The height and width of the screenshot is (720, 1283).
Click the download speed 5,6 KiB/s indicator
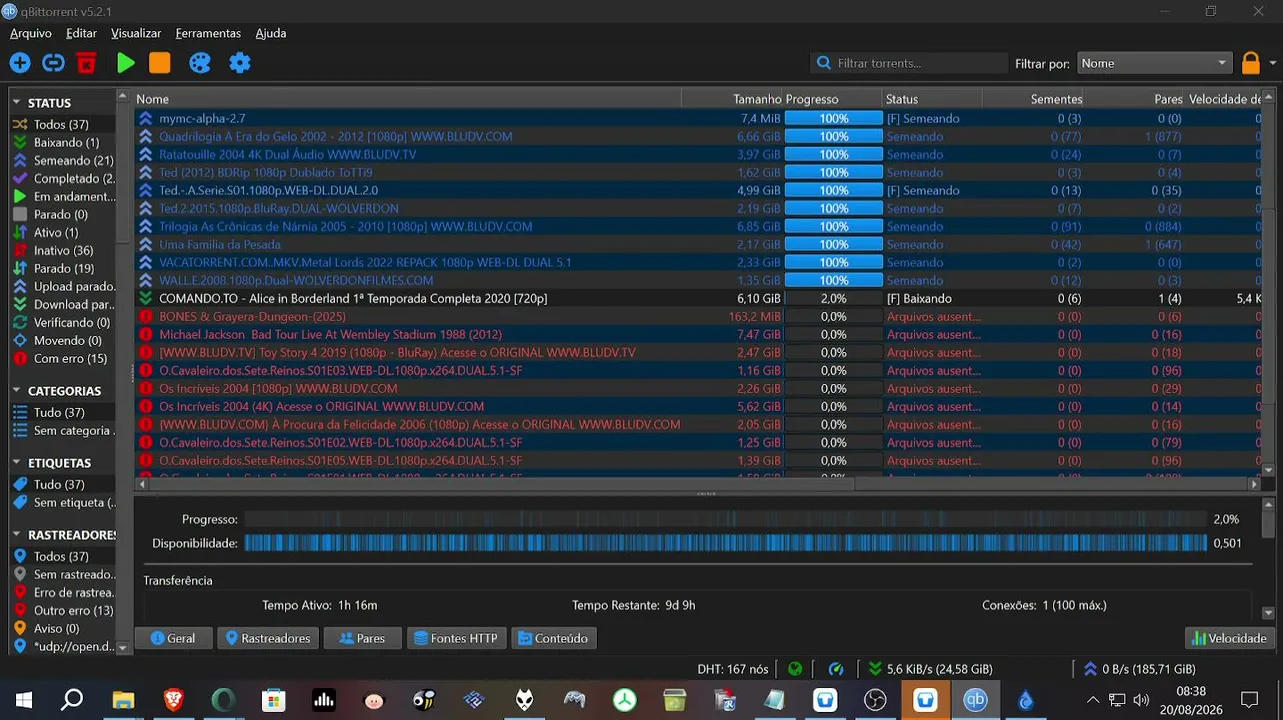tap(930, 669)
